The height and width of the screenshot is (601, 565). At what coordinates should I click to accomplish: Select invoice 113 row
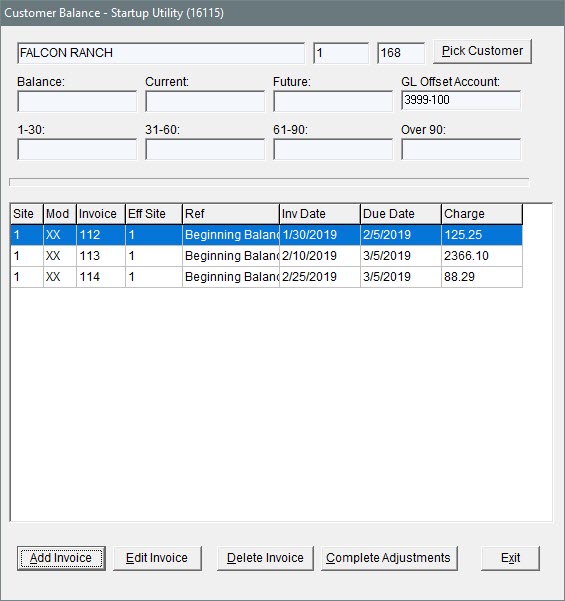(266, 256)
